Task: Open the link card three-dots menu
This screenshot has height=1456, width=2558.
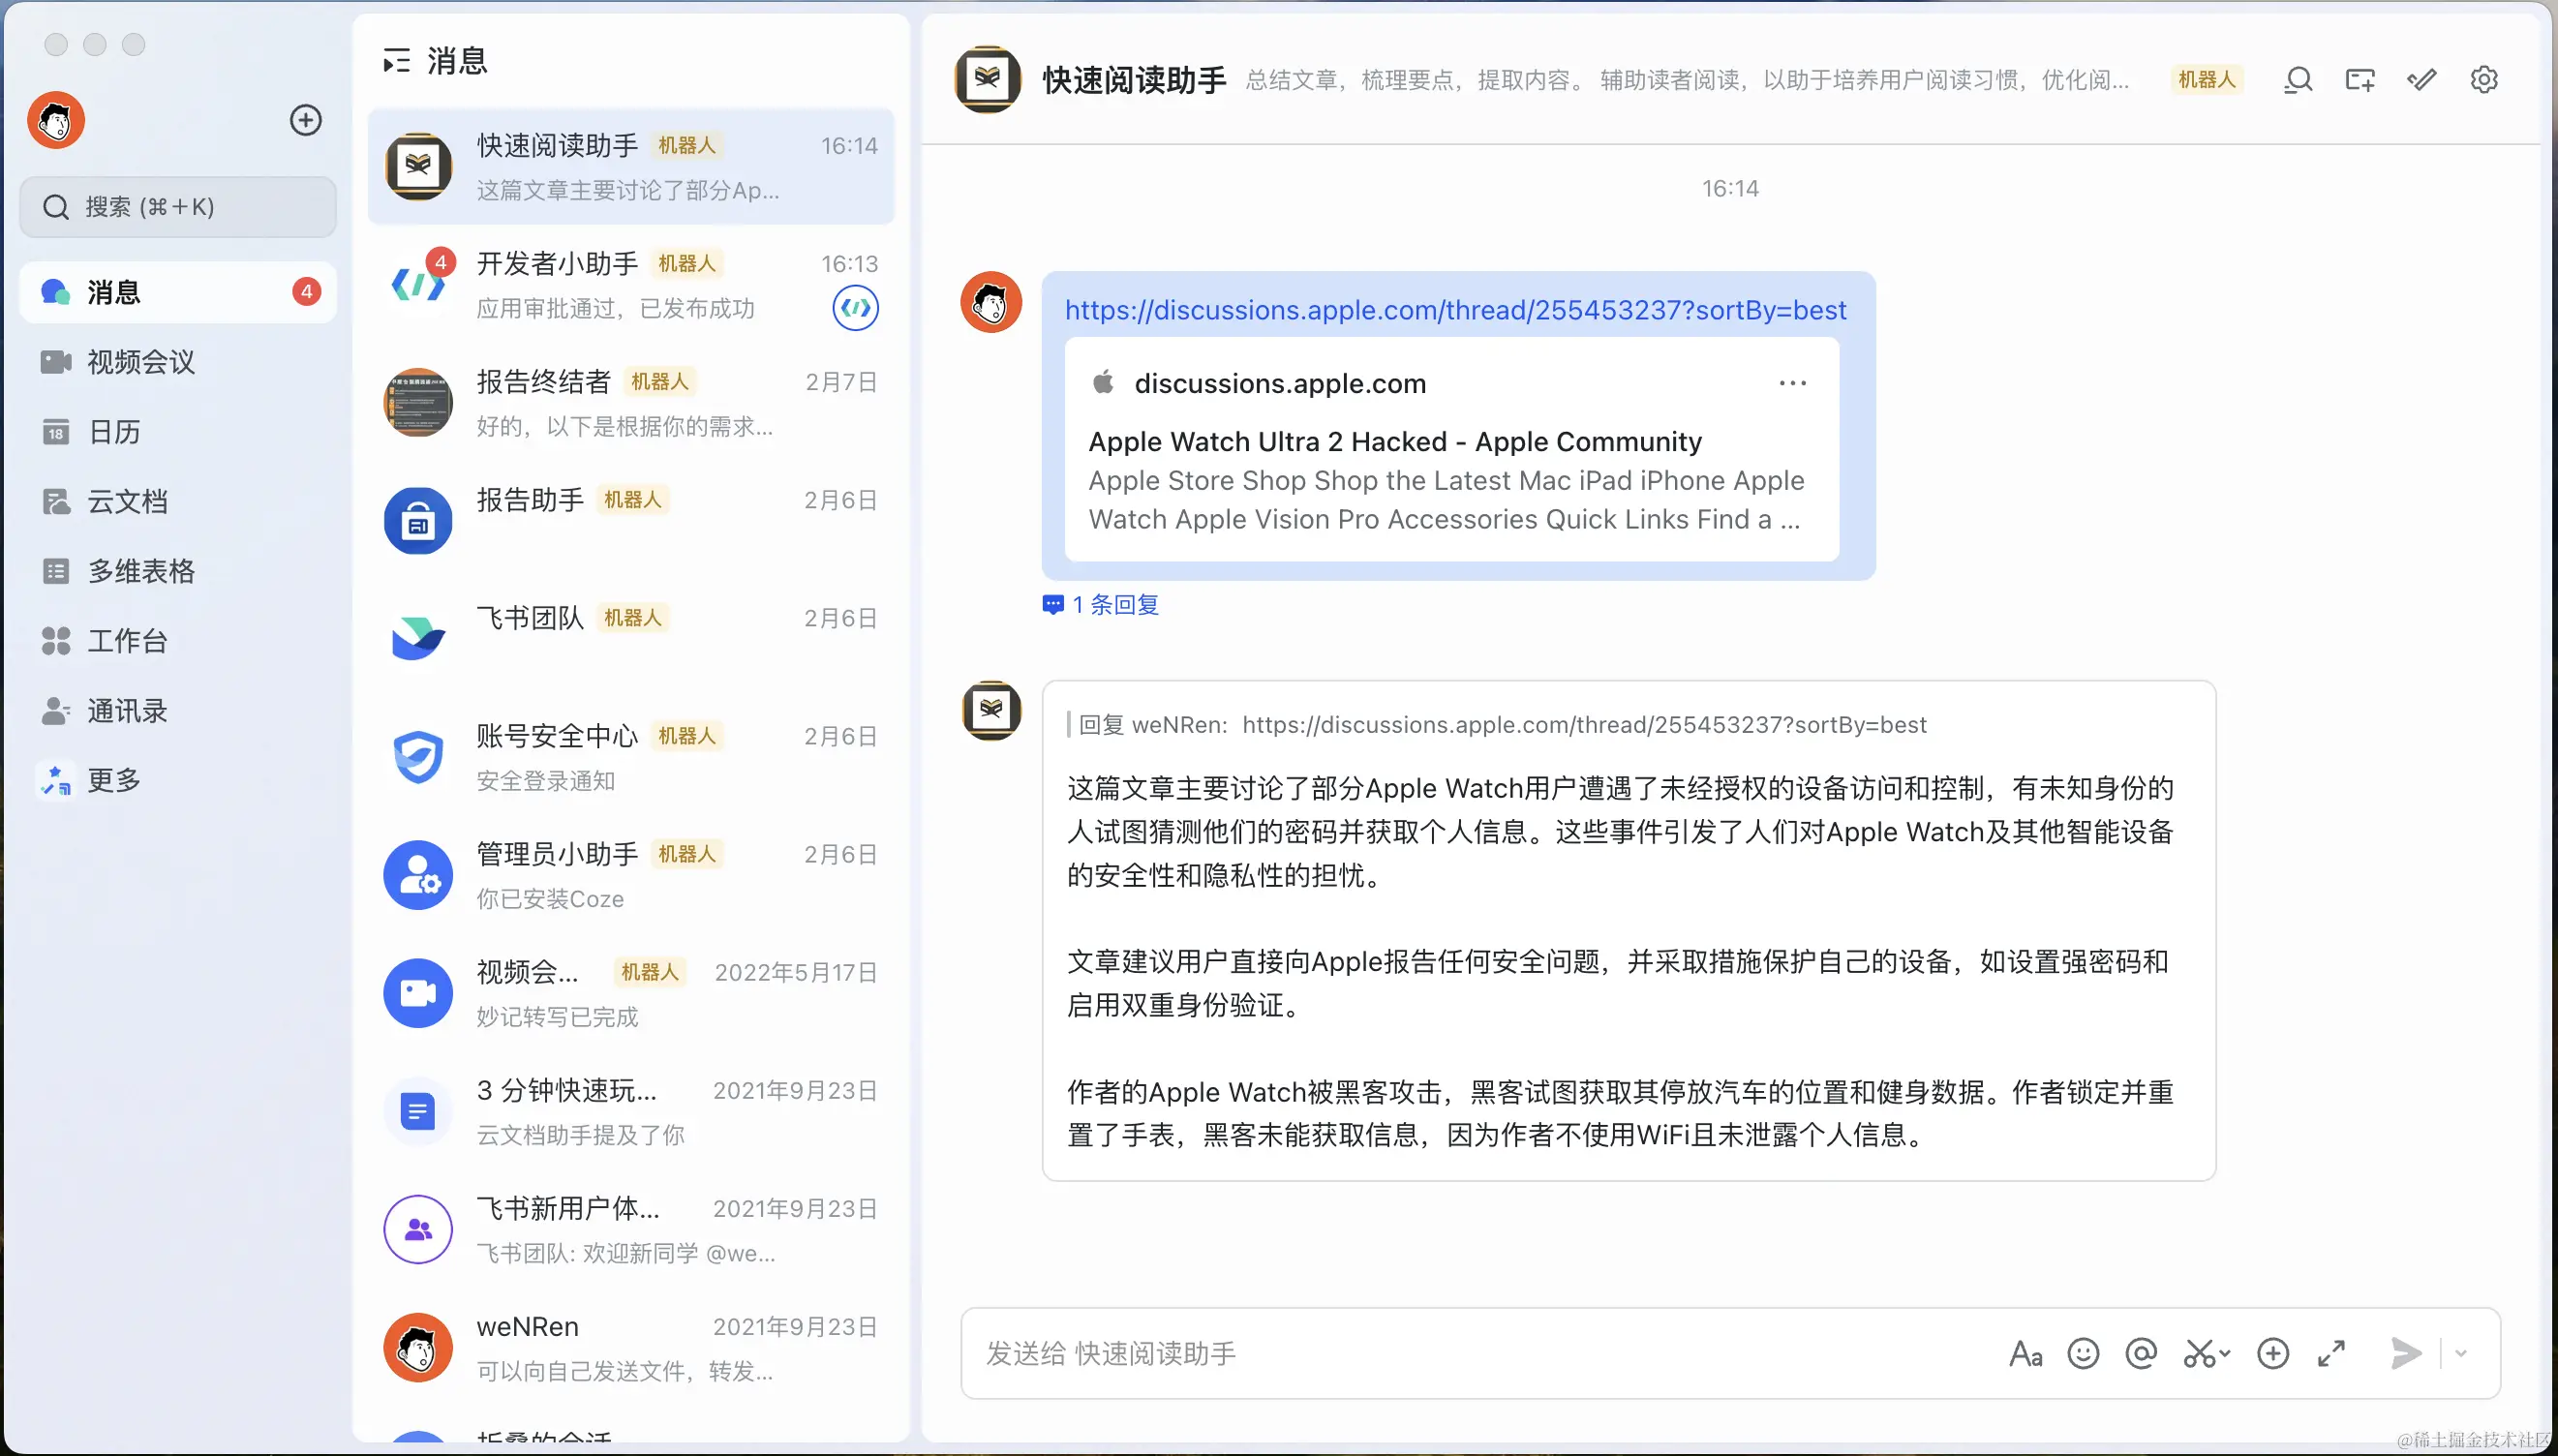Action: point(1792,383)
